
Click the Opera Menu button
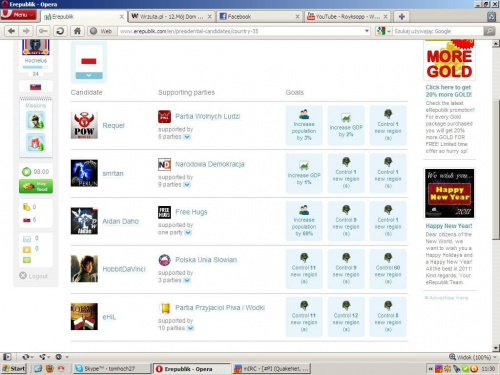click(x=18, y=15)
